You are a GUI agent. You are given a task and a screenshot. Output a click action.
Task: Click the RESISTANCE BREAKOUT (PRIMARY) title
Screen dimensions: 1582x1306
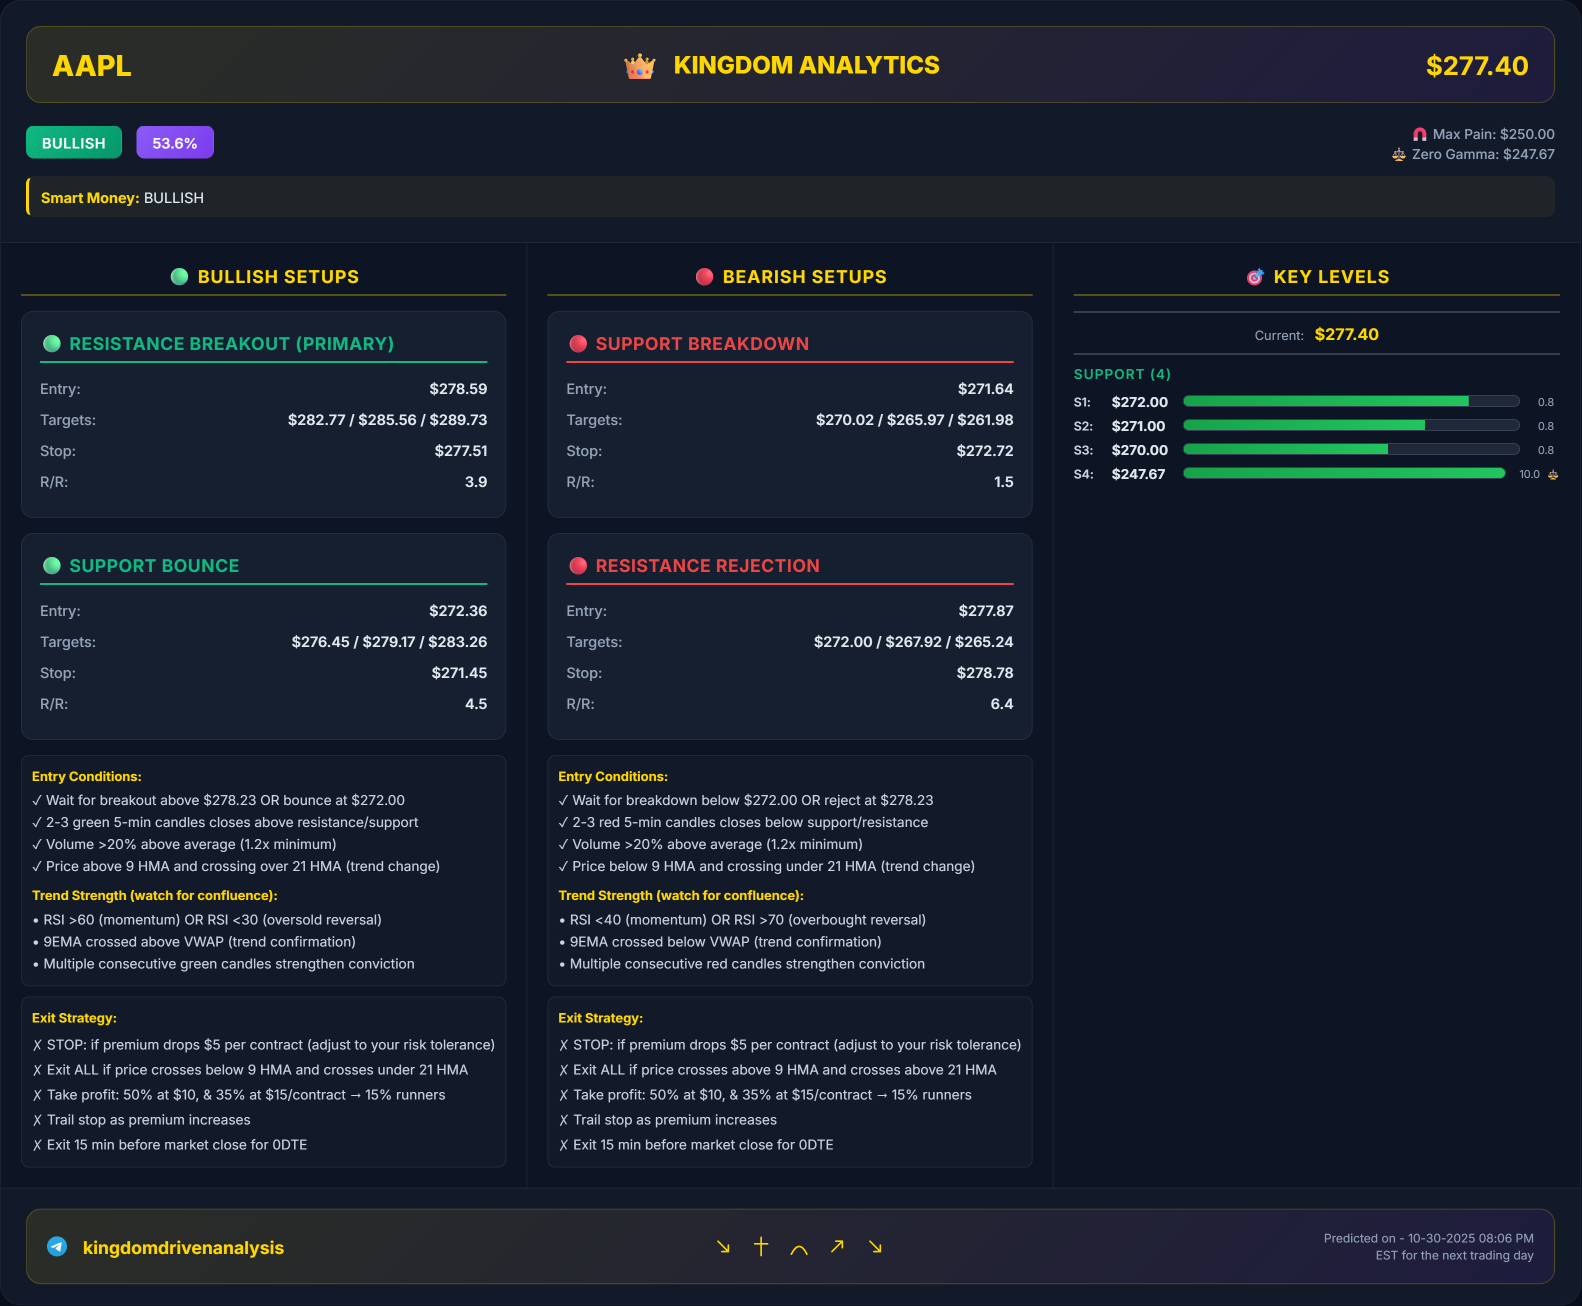pyautogui.click(x=232, y=344)
